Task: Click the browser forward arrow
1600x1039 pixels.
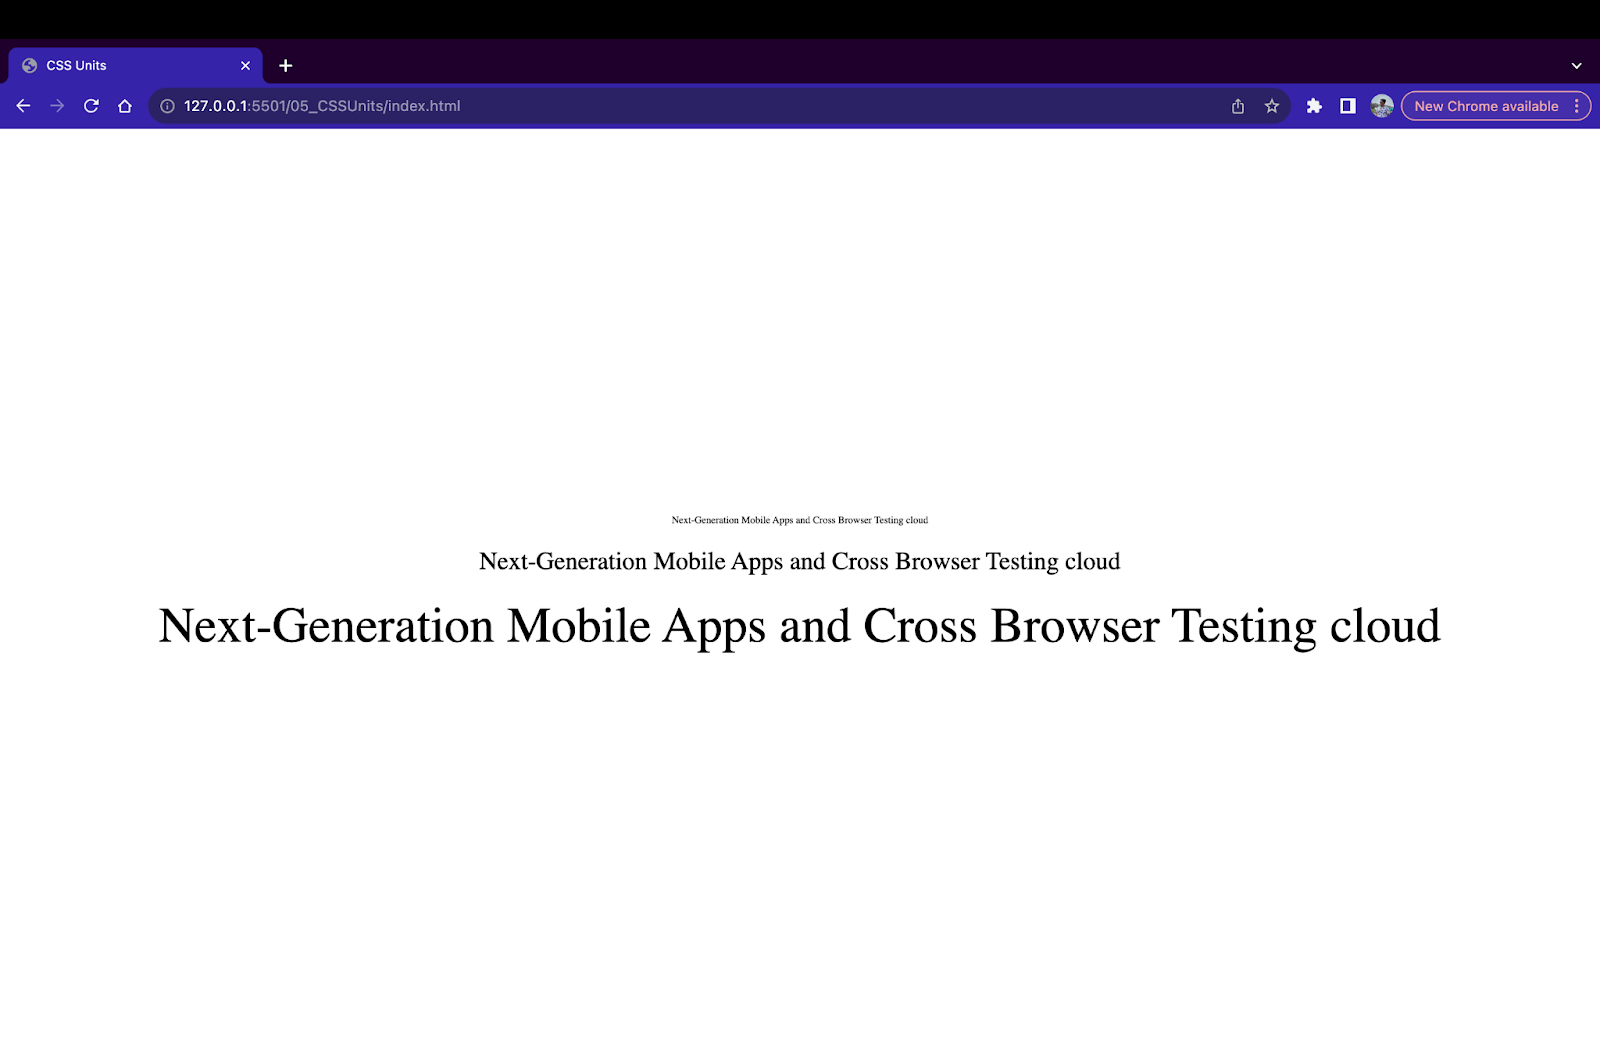Action: (57, 106)
